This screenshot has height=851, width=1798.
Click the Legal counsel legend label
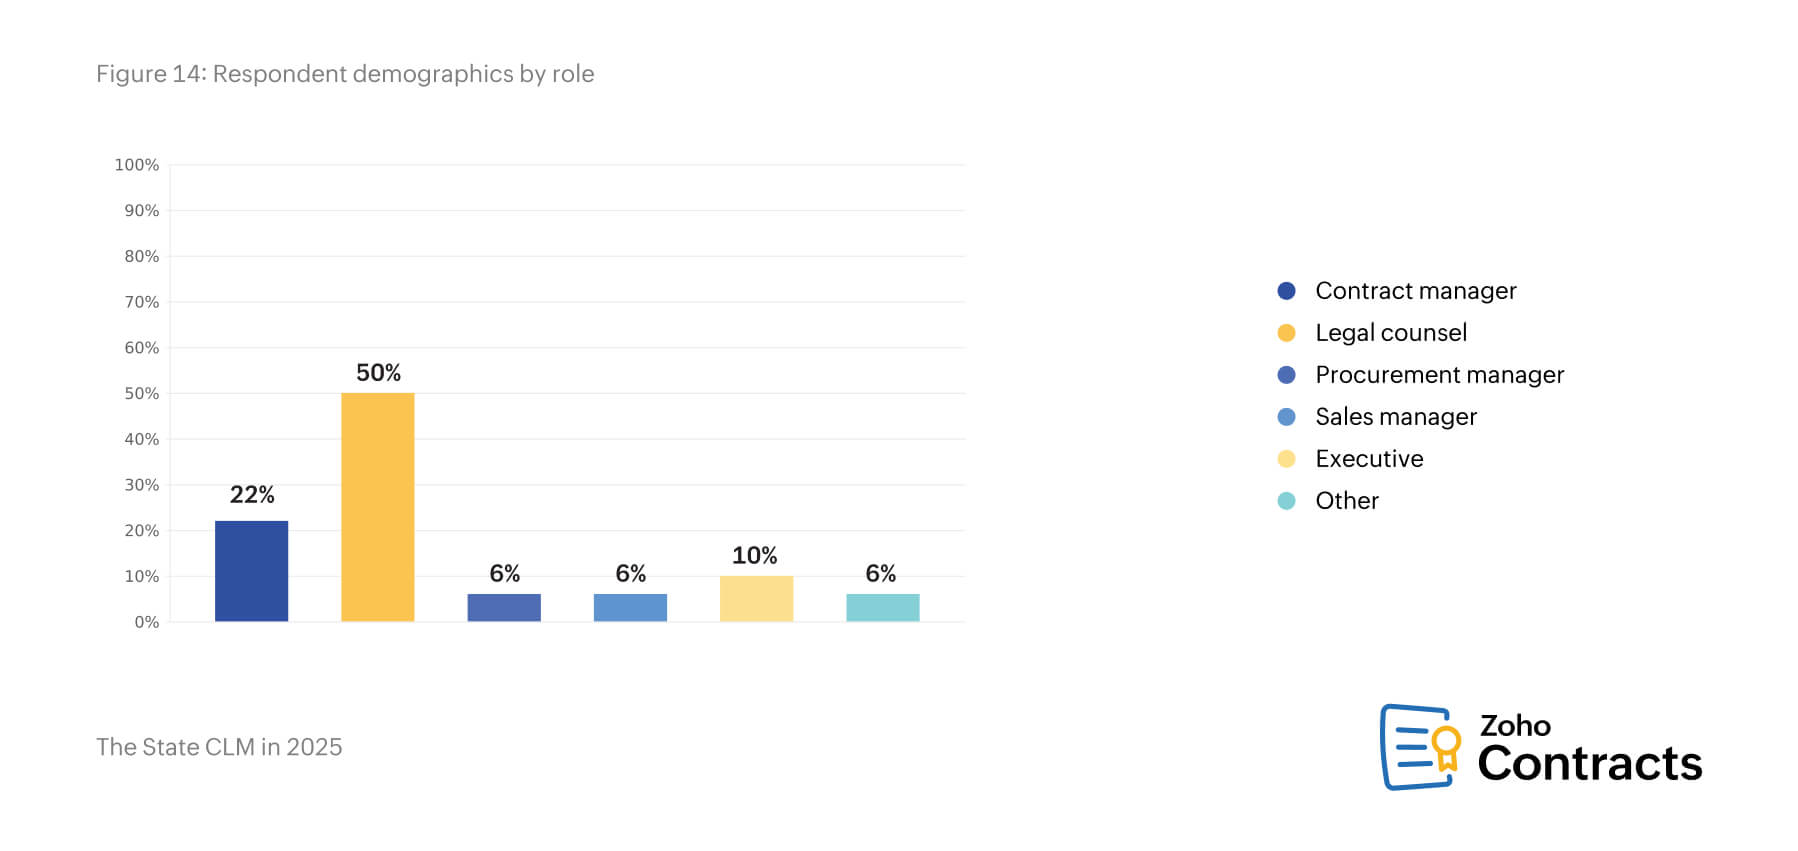pyautogui.click(x=1390, y=333)
